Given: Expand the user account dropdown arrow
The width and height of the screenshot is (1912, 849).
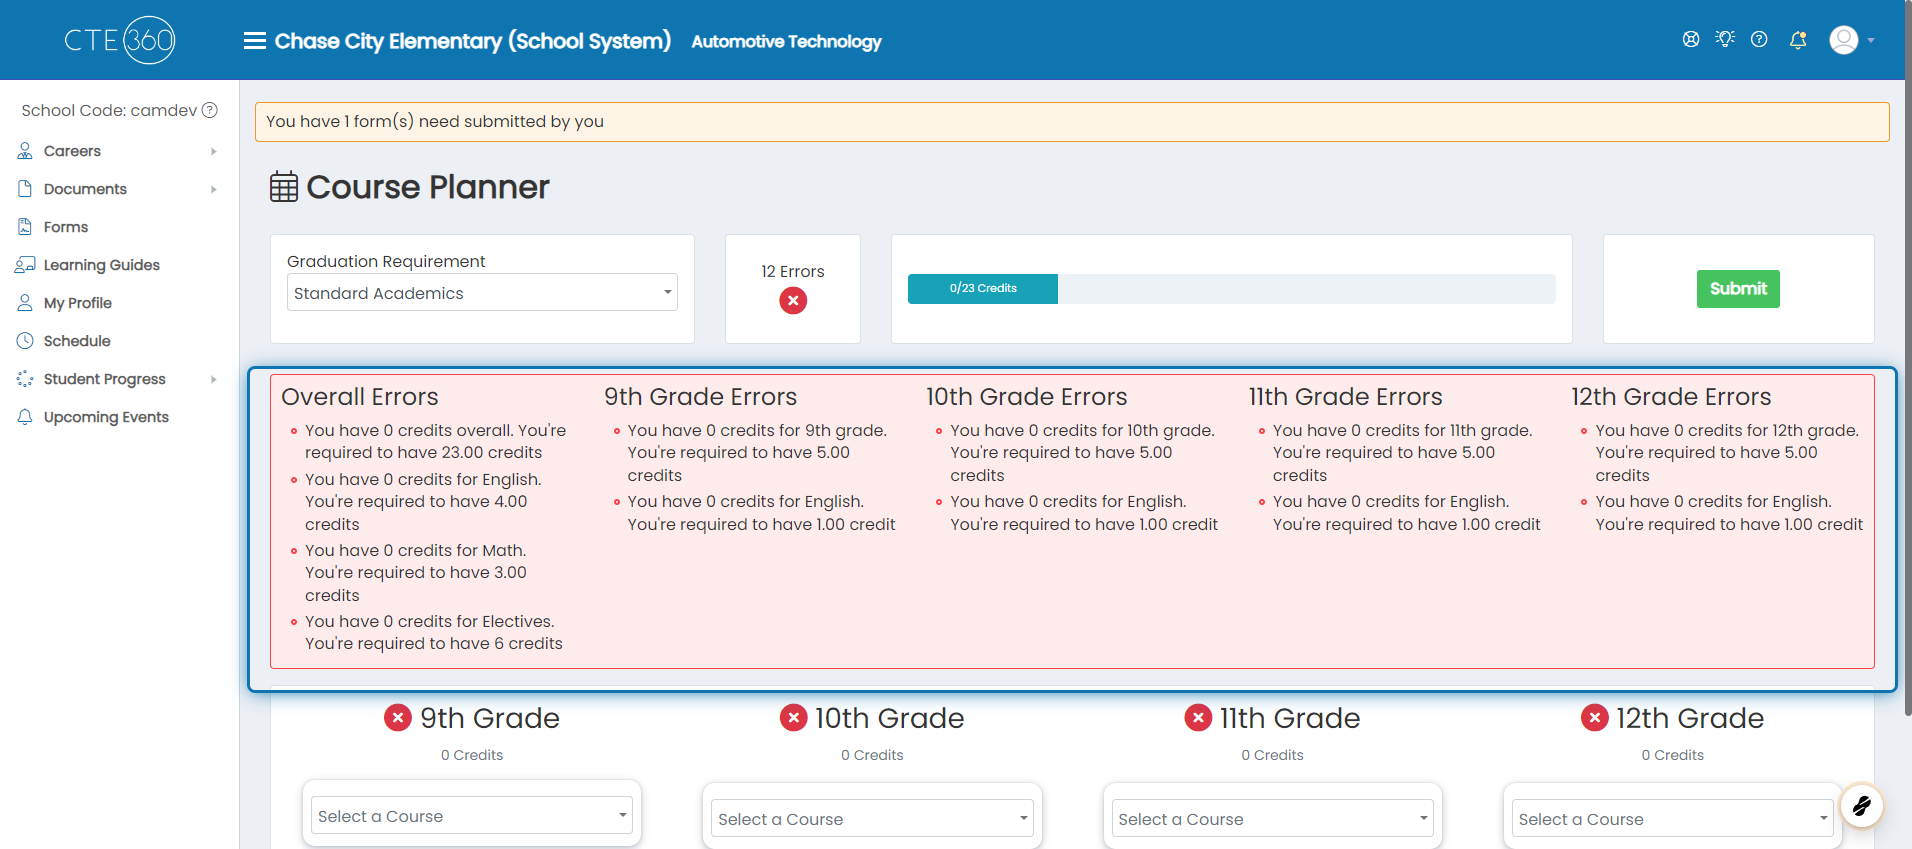Looking at the screenshot, I should coord(1871,41).
